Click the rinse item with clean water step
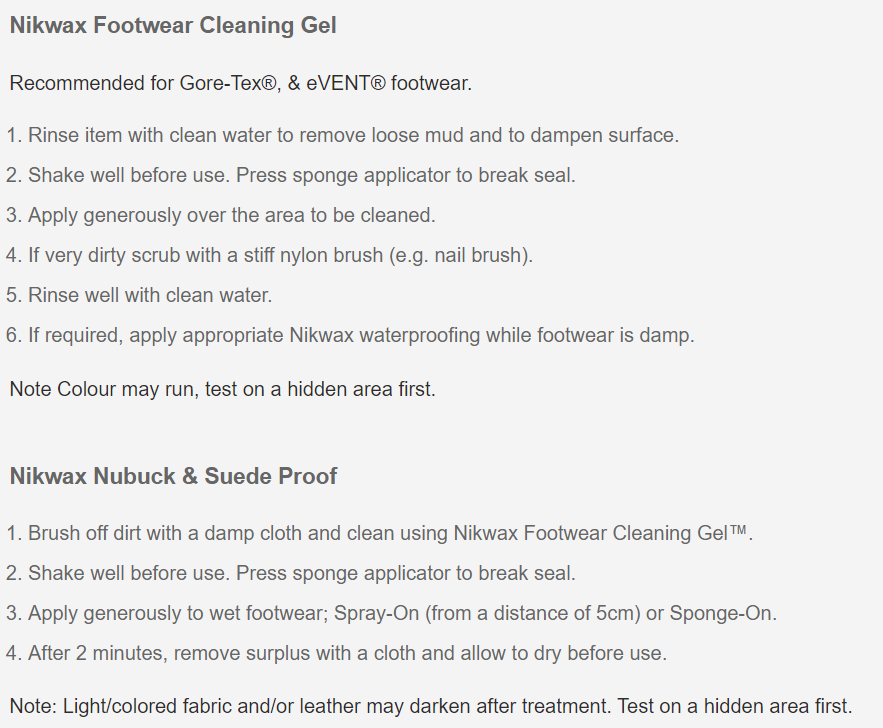Viewport: 883px width, 728px height. click(x=342, y=136)
